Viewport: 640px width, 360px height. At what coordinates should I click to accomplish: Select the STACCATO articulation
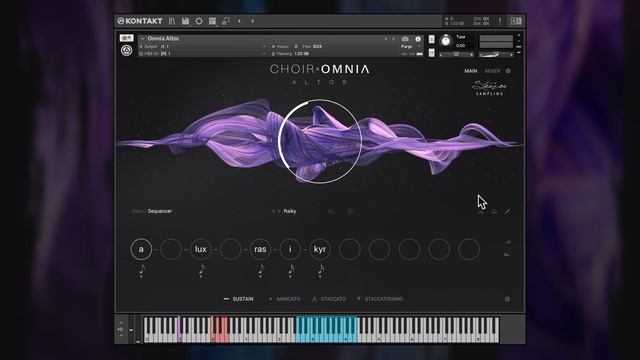point(329,299)
